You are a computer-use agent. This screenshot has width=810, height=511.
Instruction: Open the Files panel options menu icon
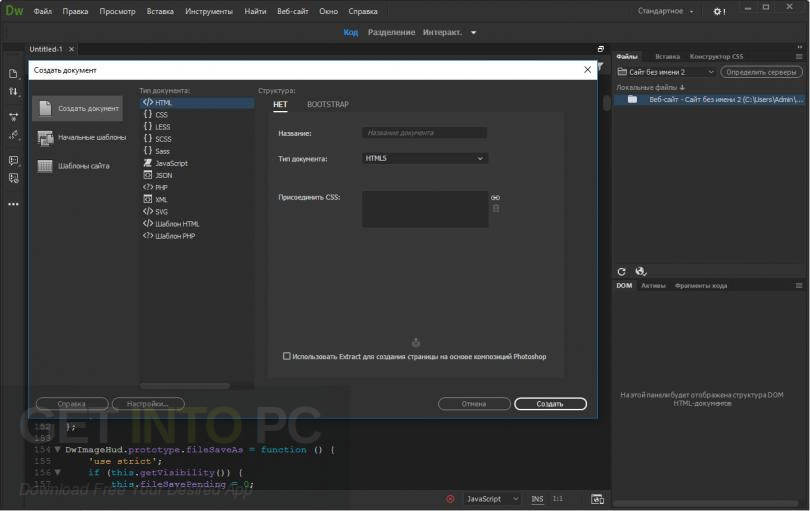799,56
